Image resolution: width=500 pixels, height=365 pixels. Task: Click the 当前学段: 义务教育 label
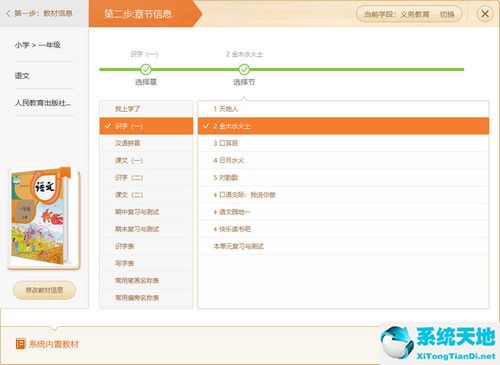point(396,14)
